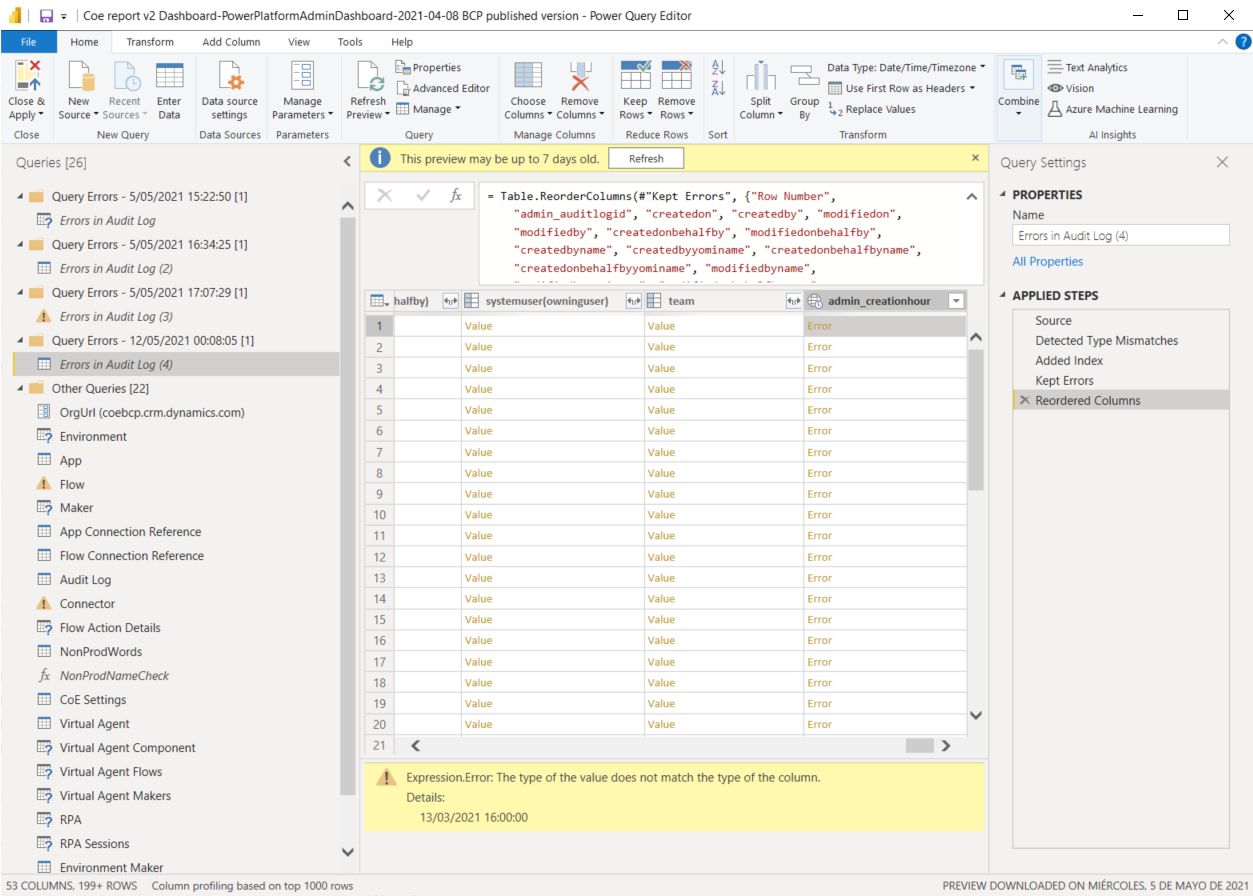Switch to the Transform ribbon tab
Screen dimensions: 1253x896
tap(150, 42)
